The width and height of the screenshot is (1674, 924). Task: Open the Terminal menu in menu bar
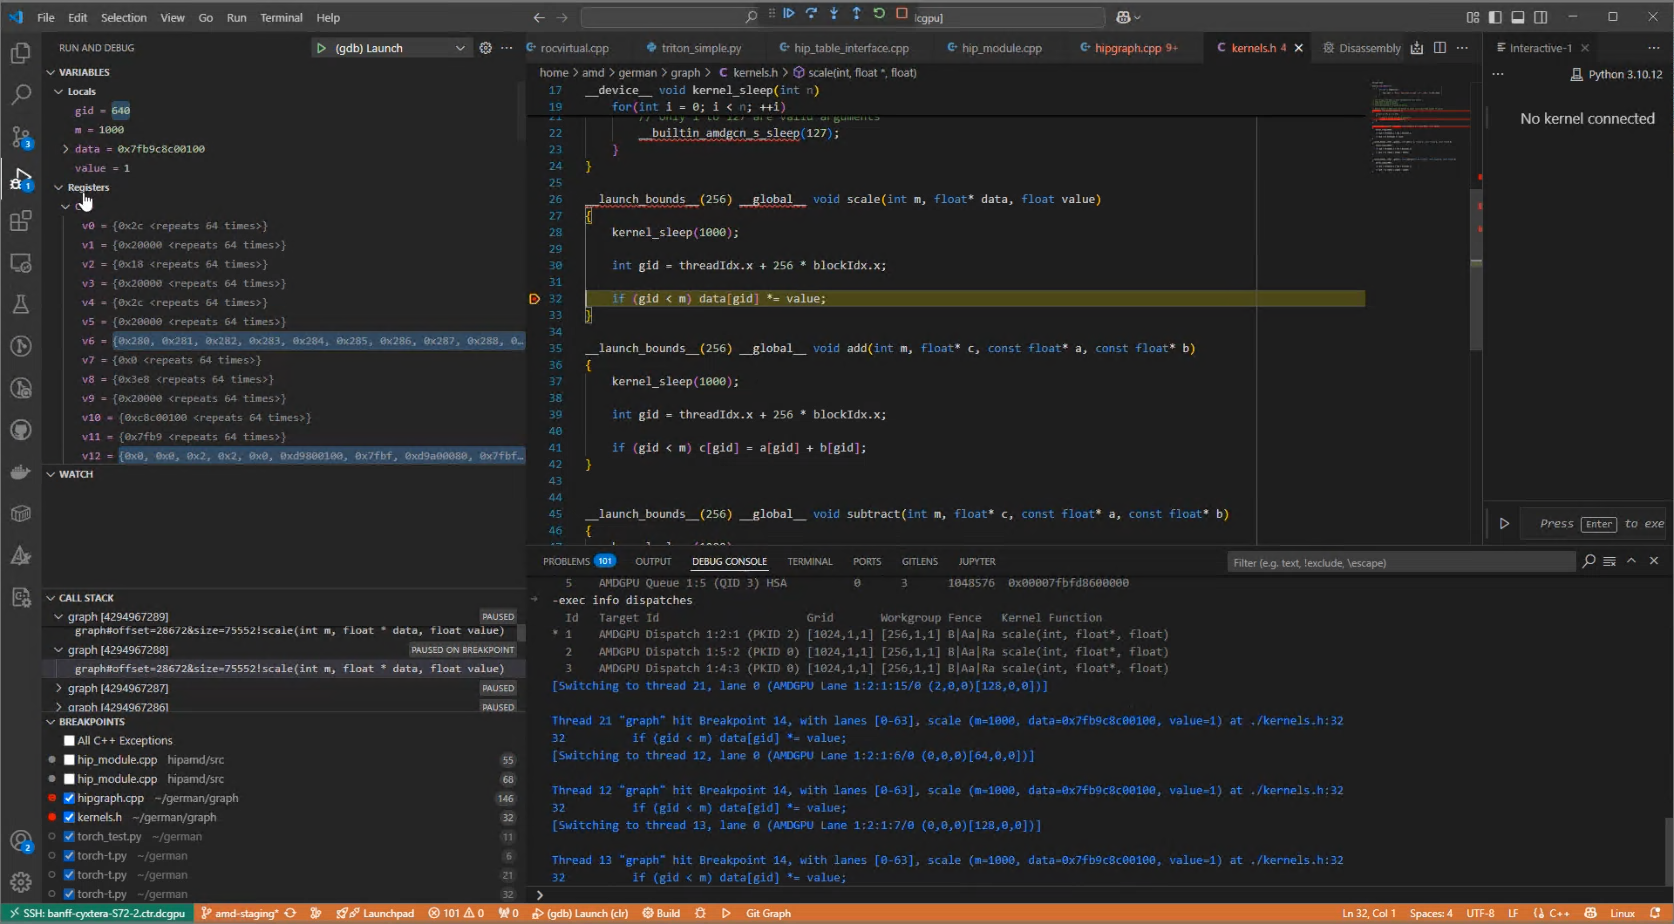coord(281,18)
